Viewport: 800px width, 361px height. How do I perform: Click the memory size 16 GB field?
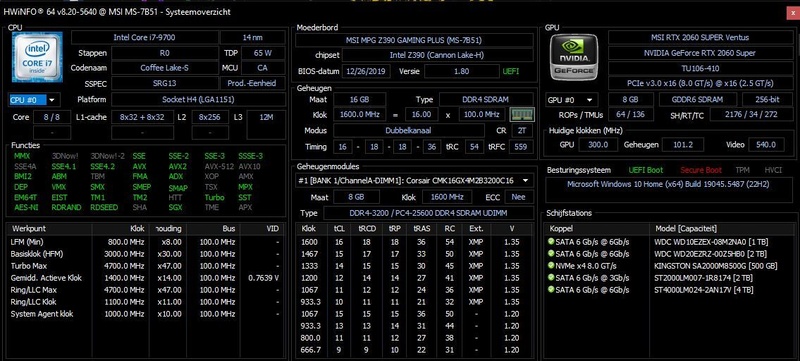(x=360, y=99)
